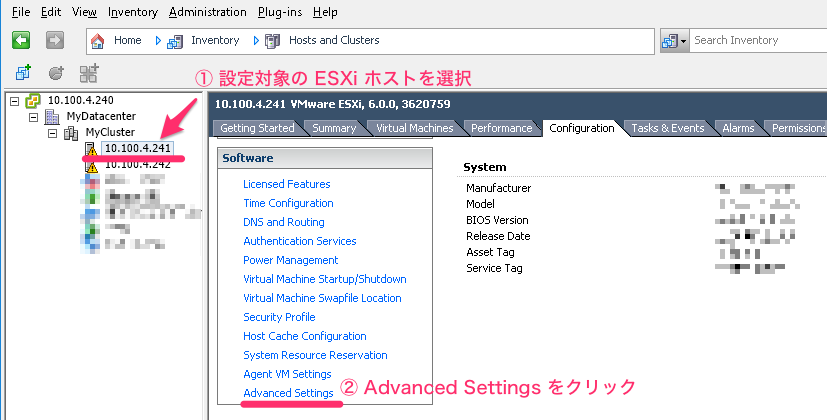827x420 pixels.
Task: Switch to the Getting Started tab
Action: 257,128
